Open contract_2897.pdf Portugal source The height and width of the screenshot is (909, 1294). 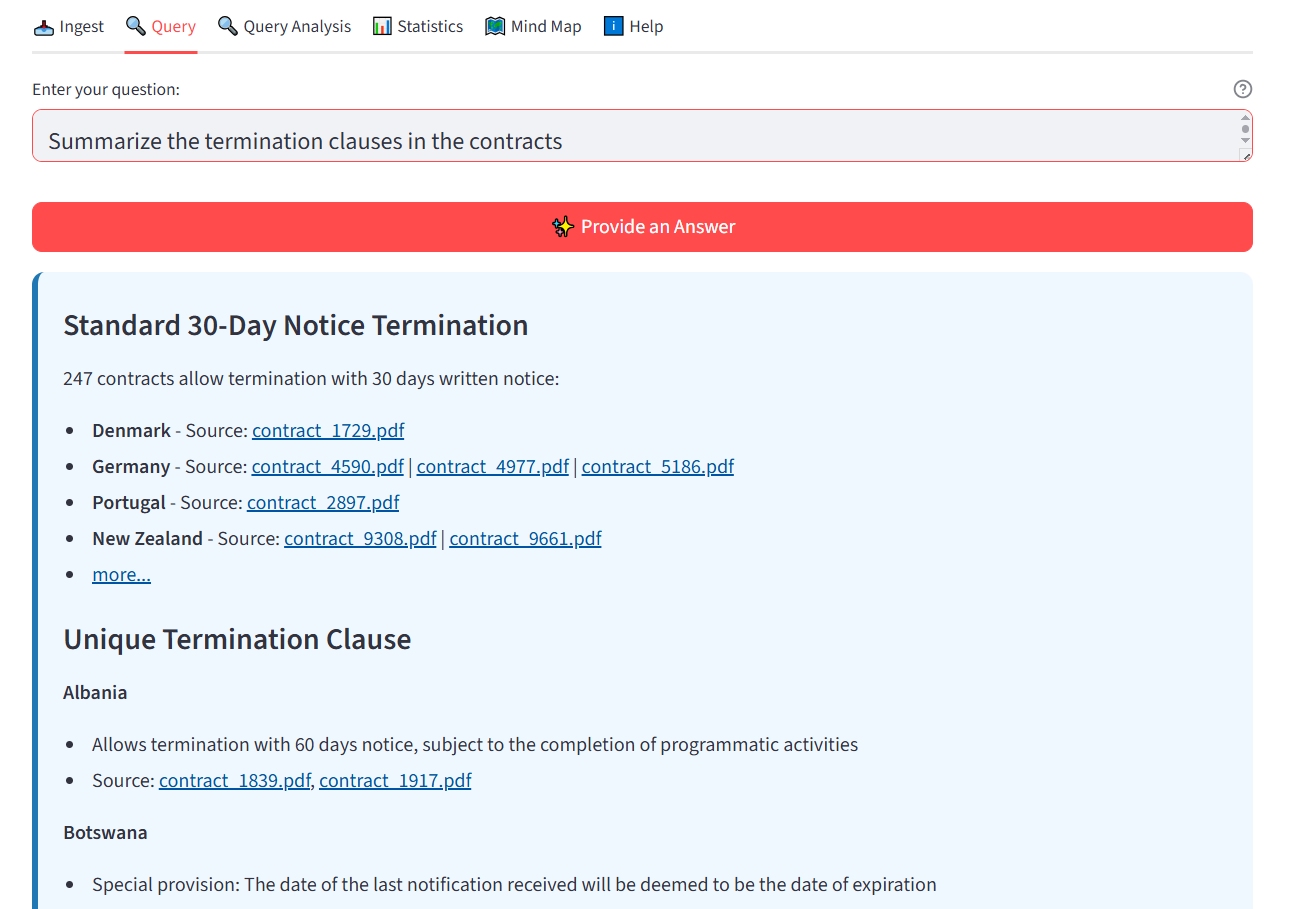tap(322, 502)
